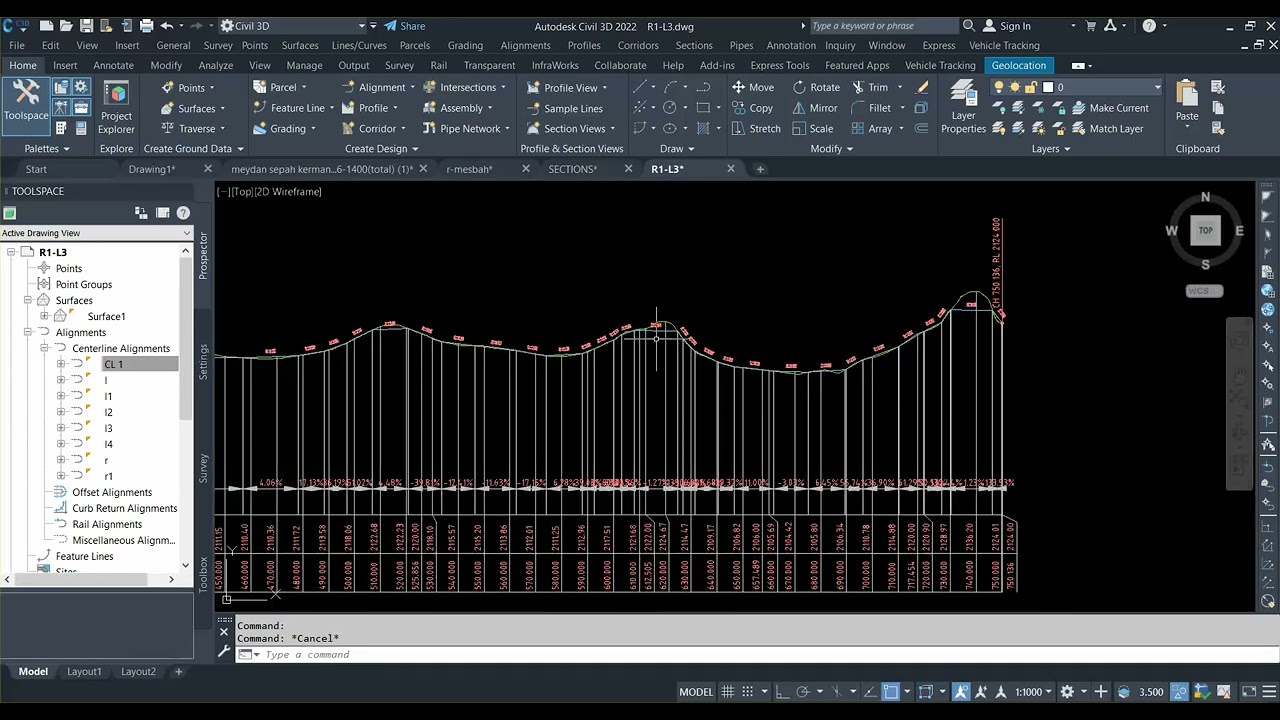1280x720 pixels.
Task: Expand the CL 1 alignment node
Action: [61, 364]
